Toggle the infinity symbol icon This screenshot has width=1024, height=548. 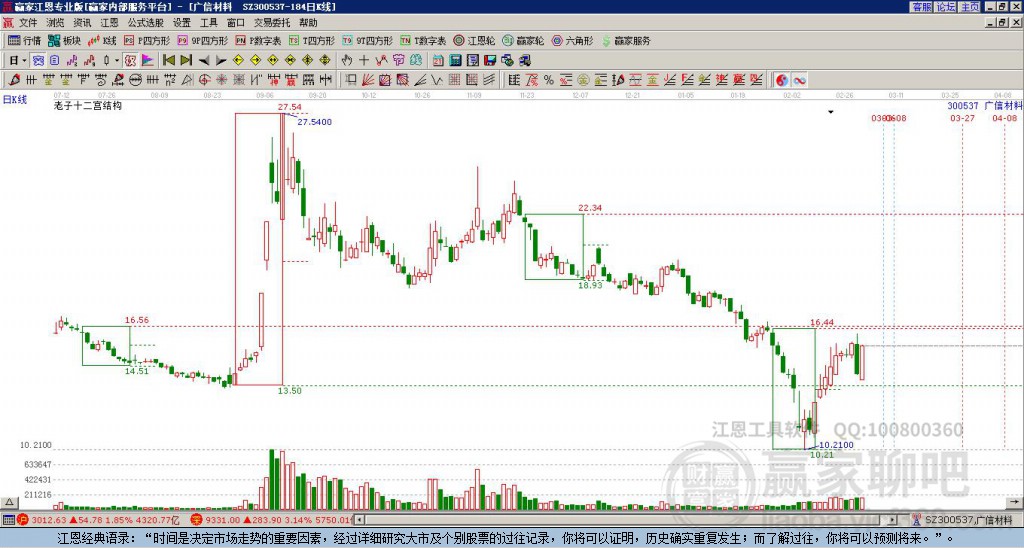(799, 80)
